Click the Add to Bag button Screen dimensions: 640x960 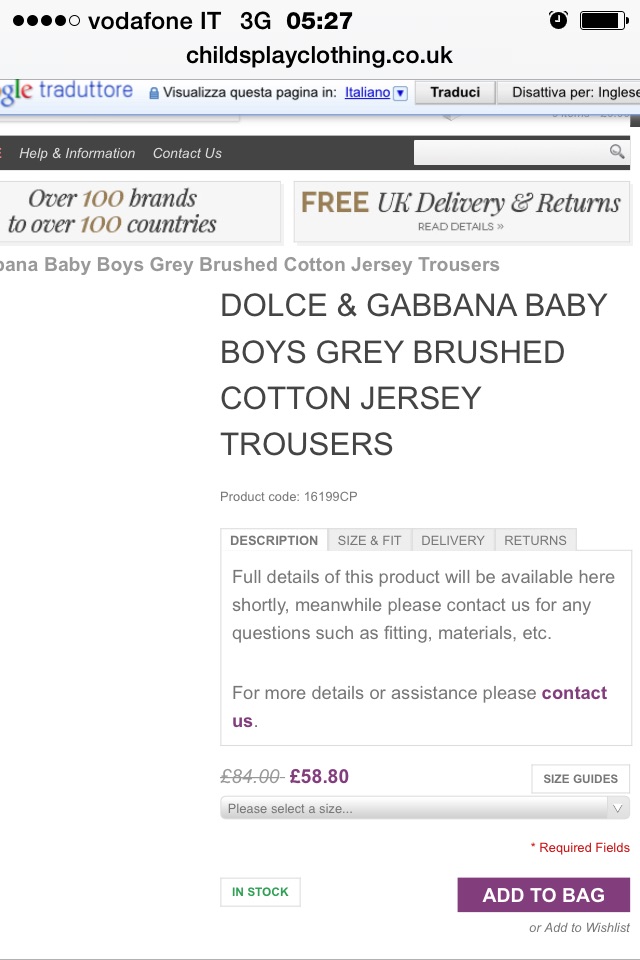pos(543,895)
